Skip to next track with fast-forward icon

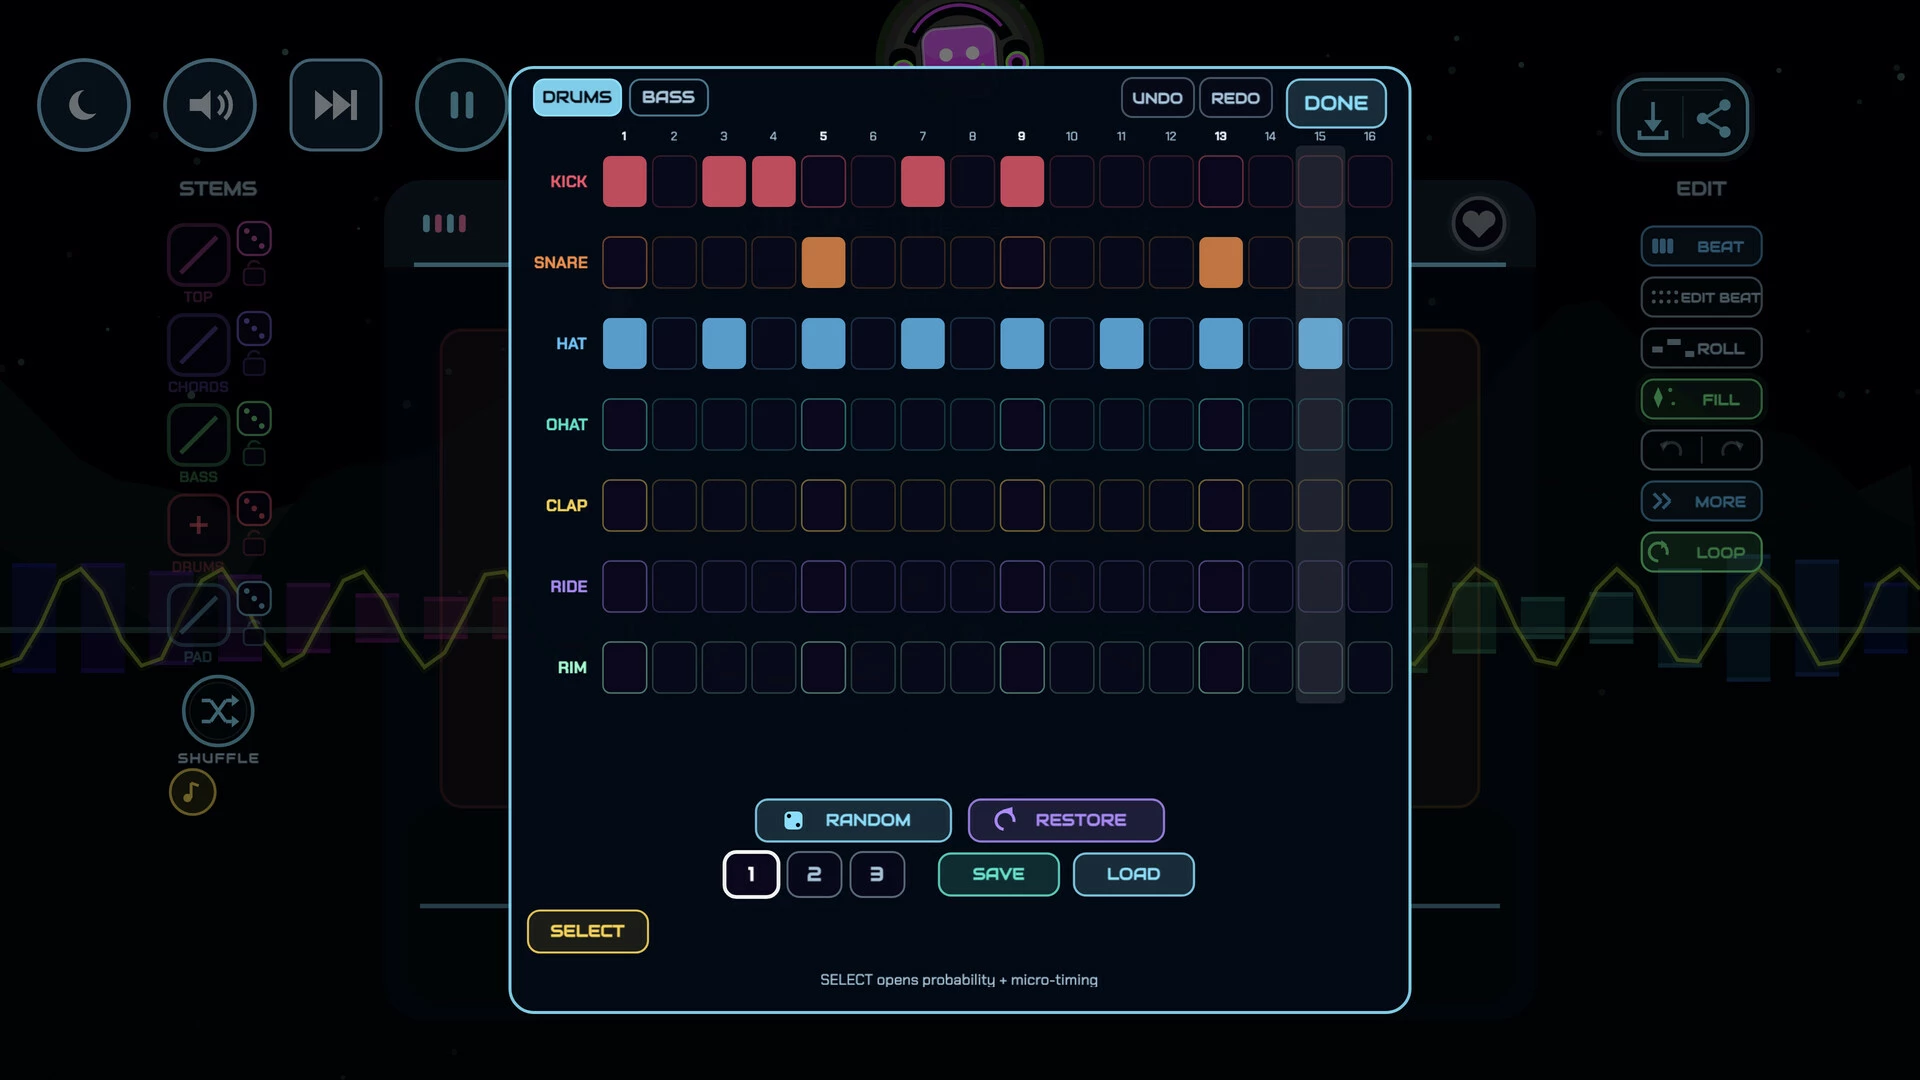[336, 105]
